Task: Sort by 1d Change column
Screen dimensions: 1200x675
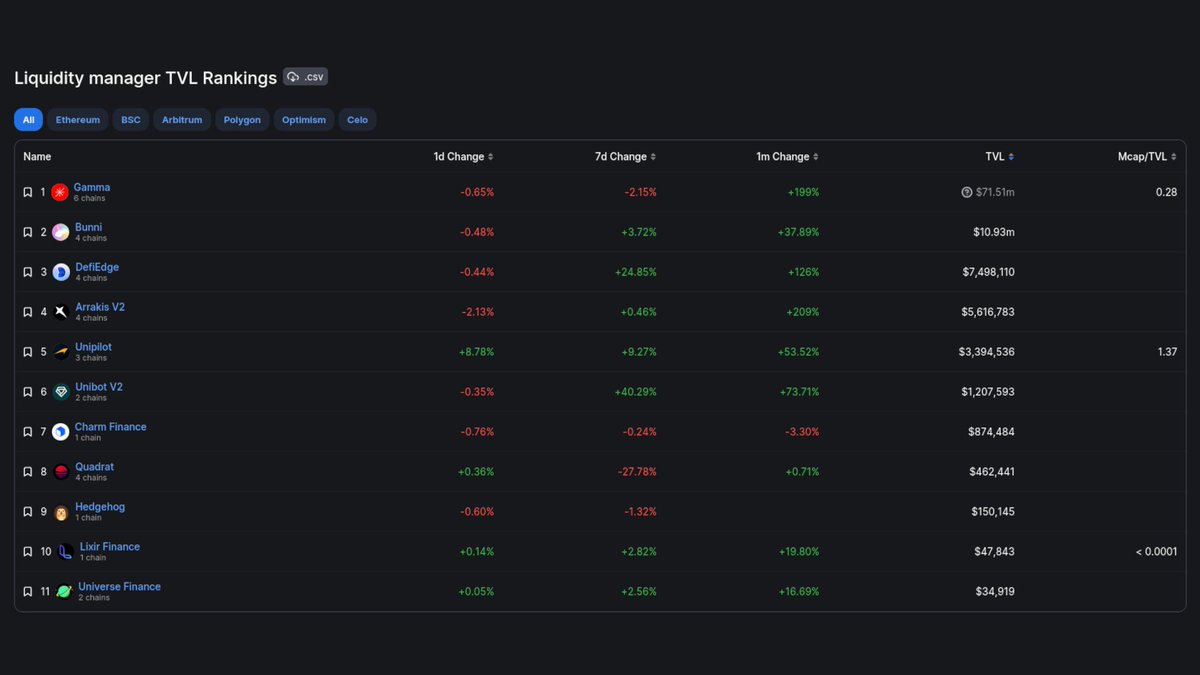Action: (463, 157)
